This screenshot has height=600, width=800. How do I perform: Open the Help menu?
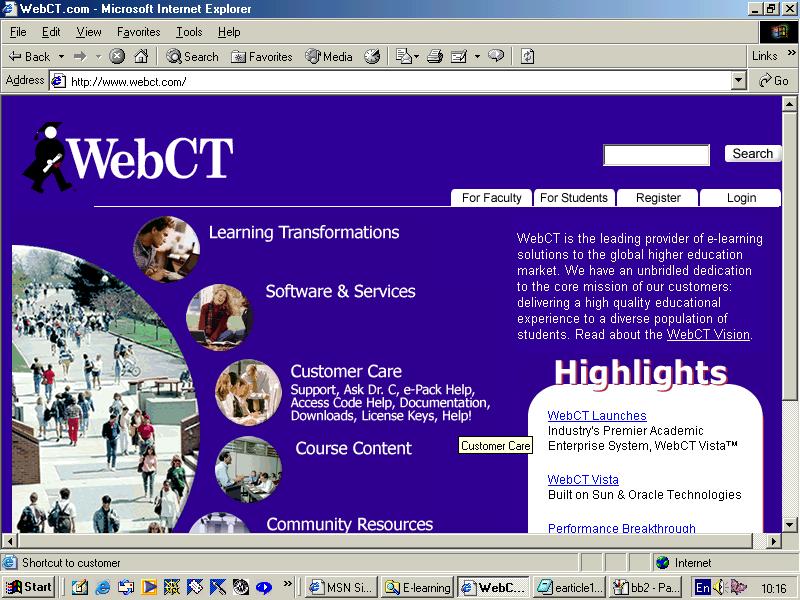click(x=229, y=32)
